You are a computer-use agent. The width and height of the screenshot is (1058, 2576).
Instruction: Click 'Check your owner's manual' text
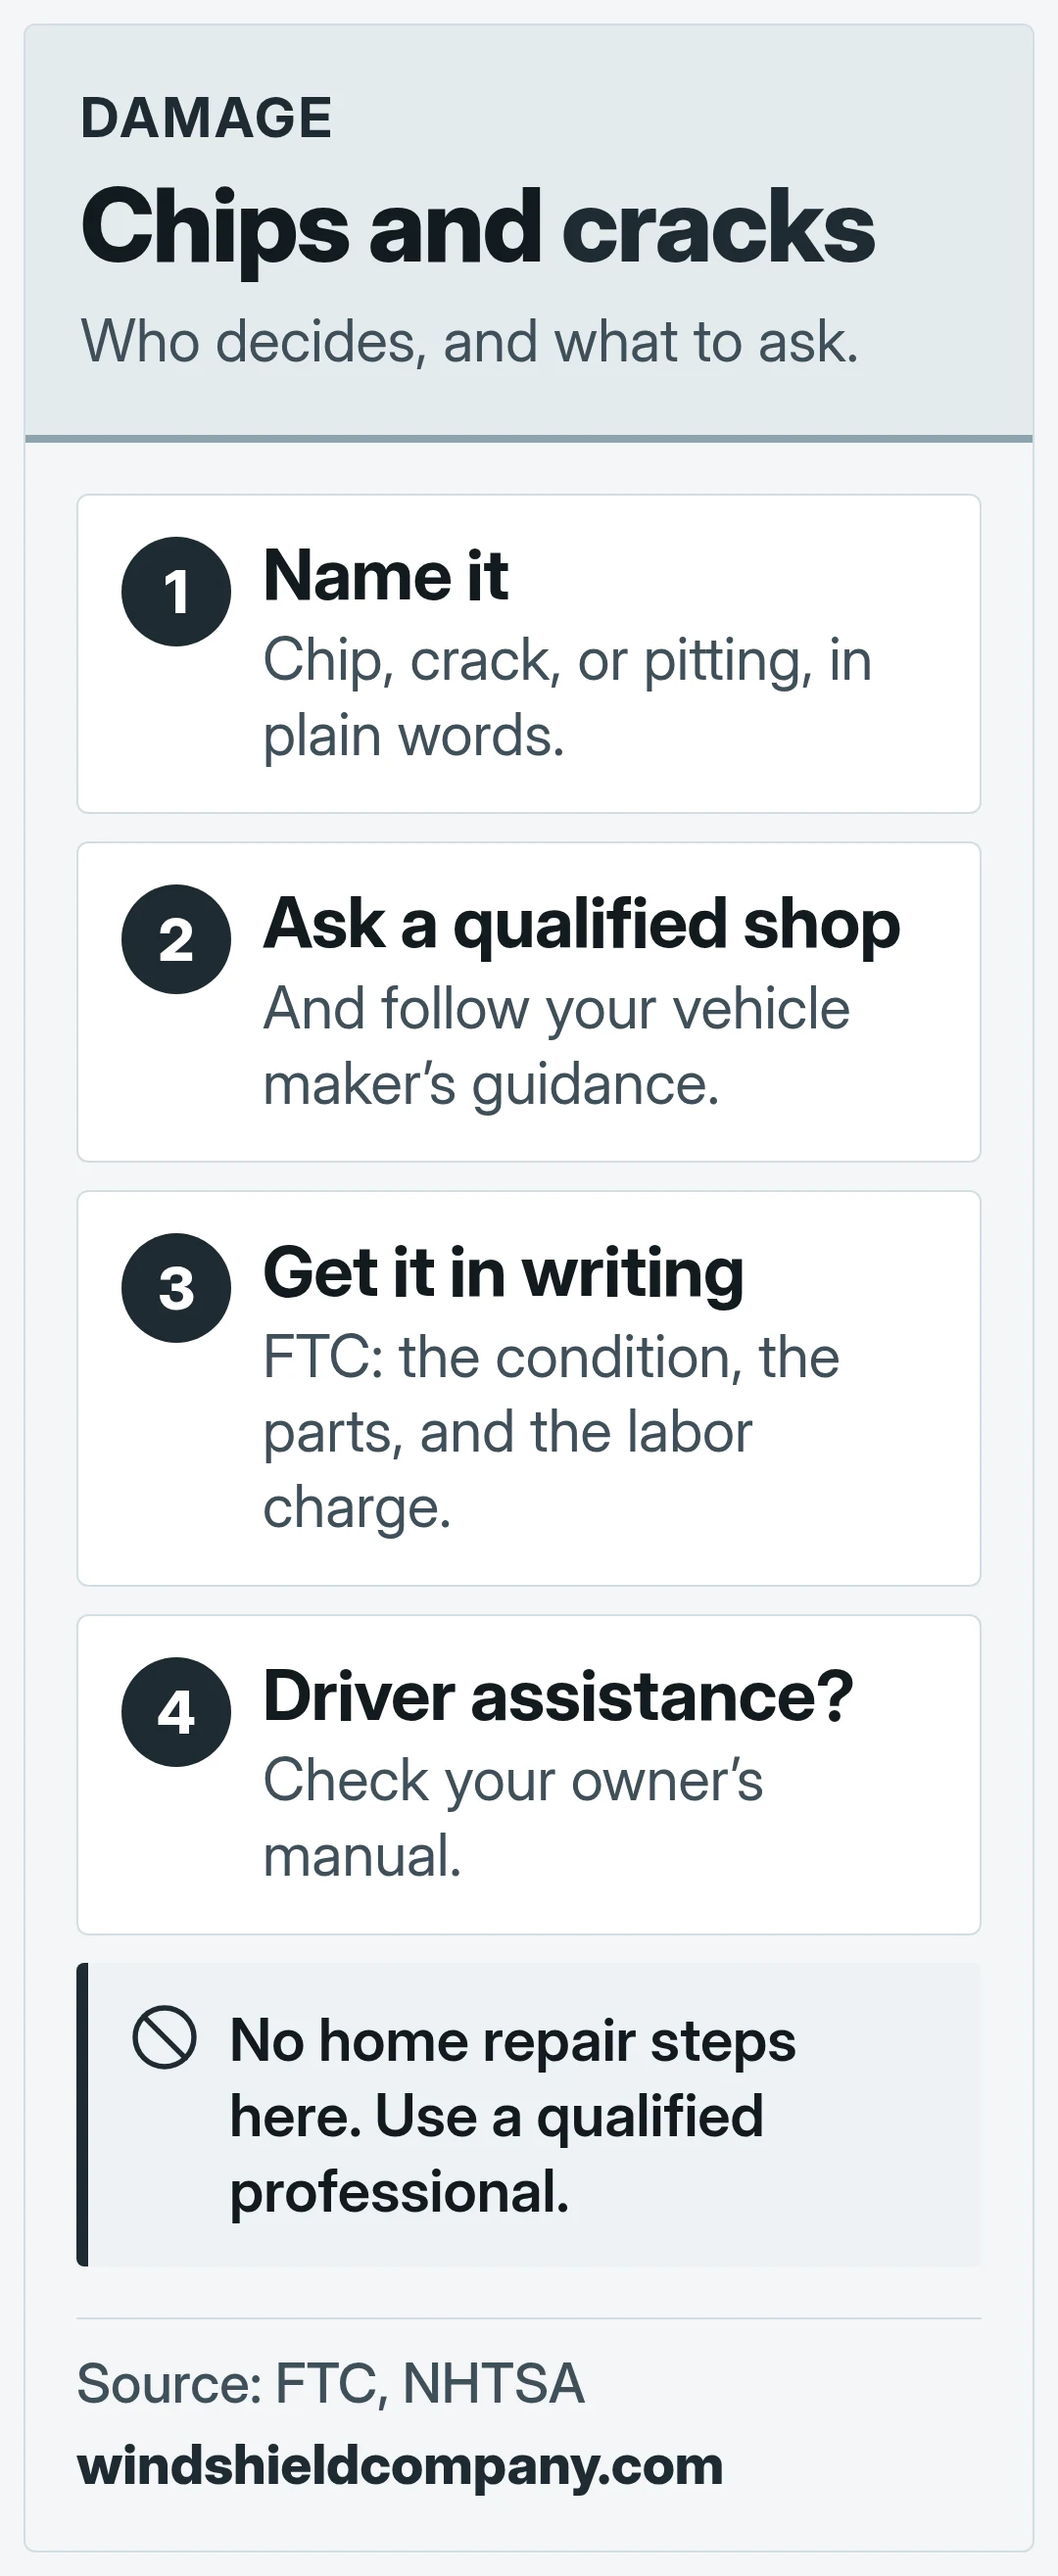pyautogui.click(x=513, y=1818)
